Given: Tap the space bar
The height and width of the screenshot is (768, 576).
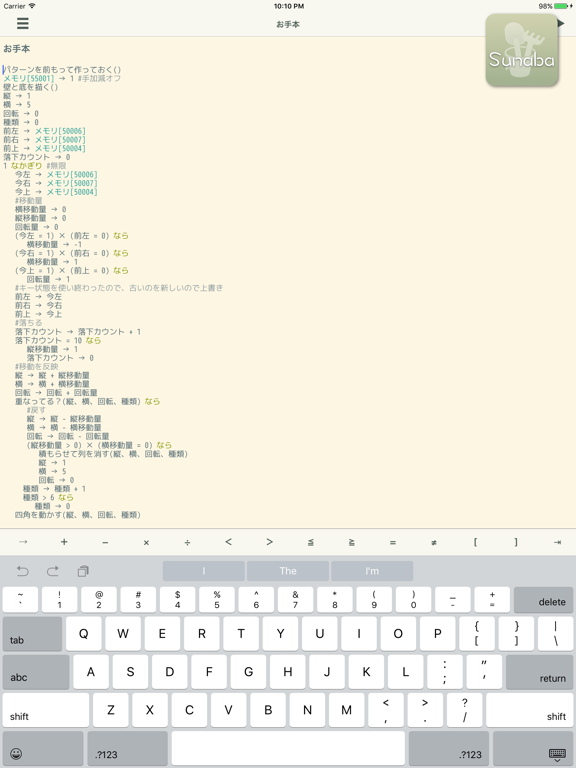Looking at the screenshot, I should (x=288, y=748).
